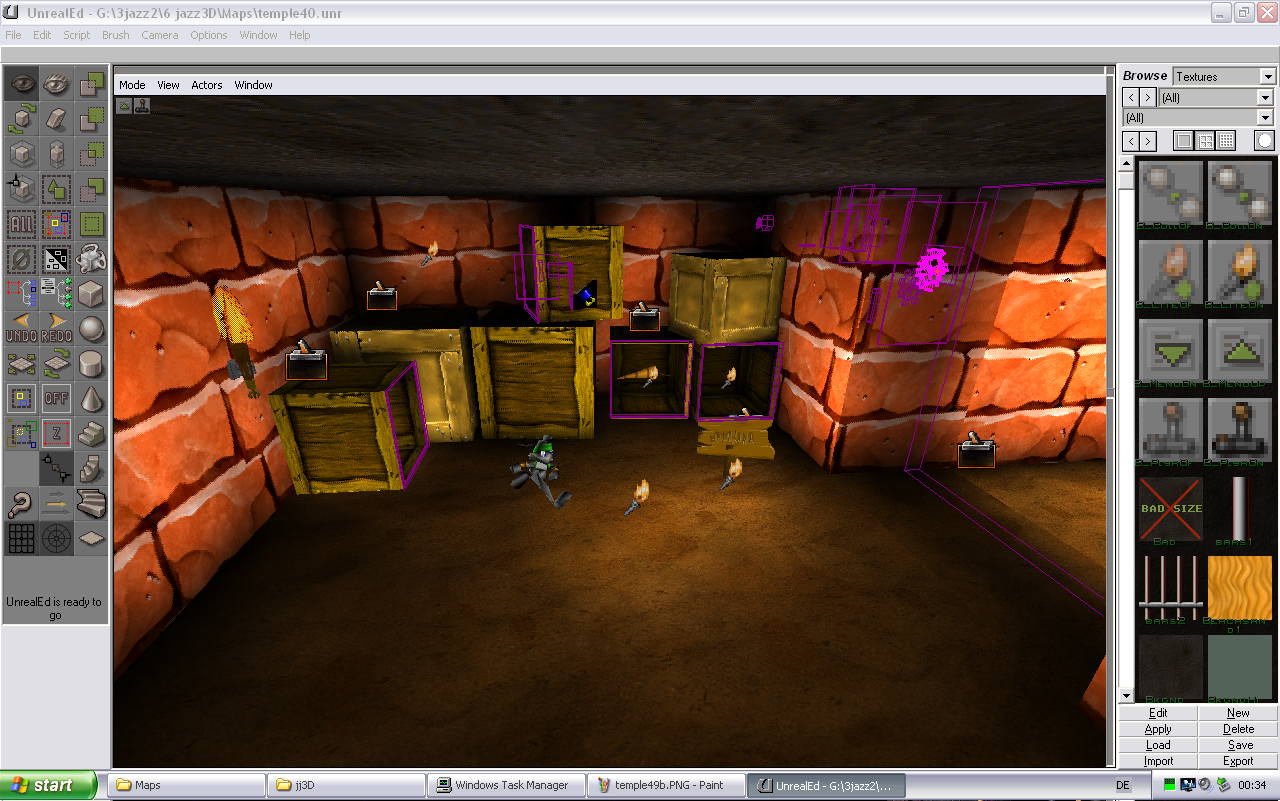Screen dimensions: 1280x801
Task: Toggle the Z zoom-lock button
Action: click(x=57, y=434)
